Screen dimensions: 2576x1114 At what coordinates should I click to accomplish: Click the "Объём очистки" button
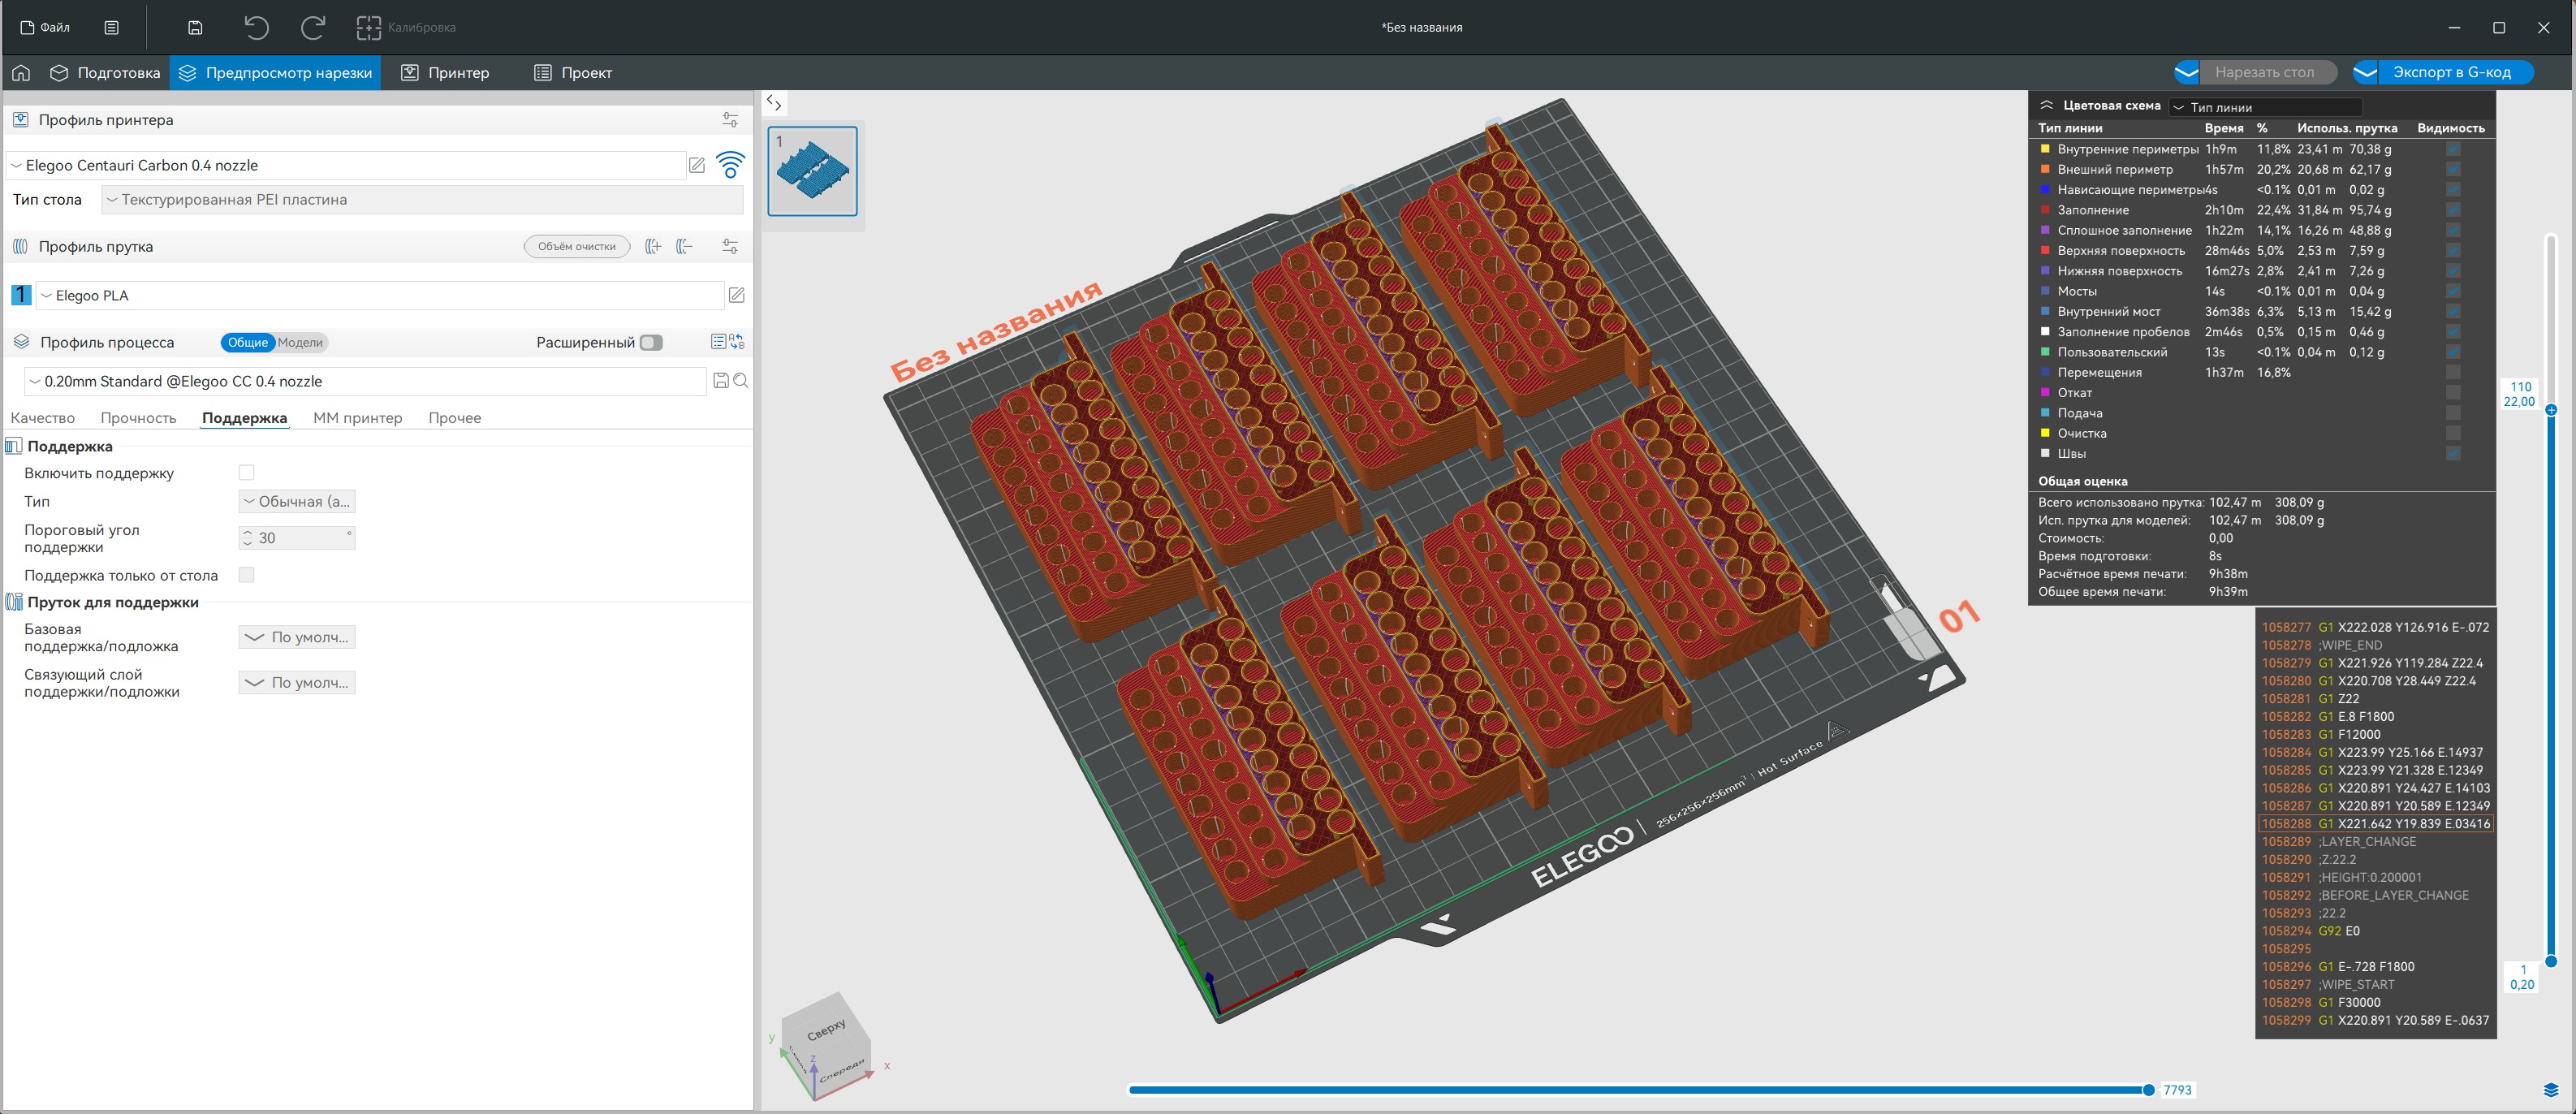pyautogui.click(x=577, y=247)
